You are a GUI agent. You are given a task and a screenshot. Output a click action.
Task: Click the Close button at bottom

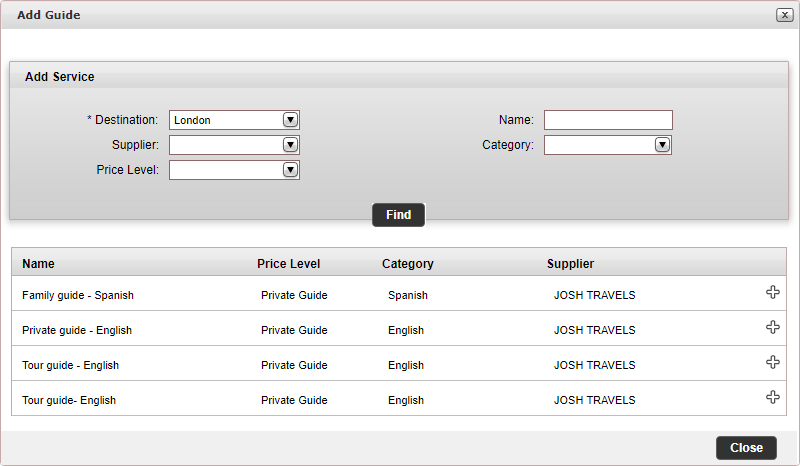click(x=746, y=448)
